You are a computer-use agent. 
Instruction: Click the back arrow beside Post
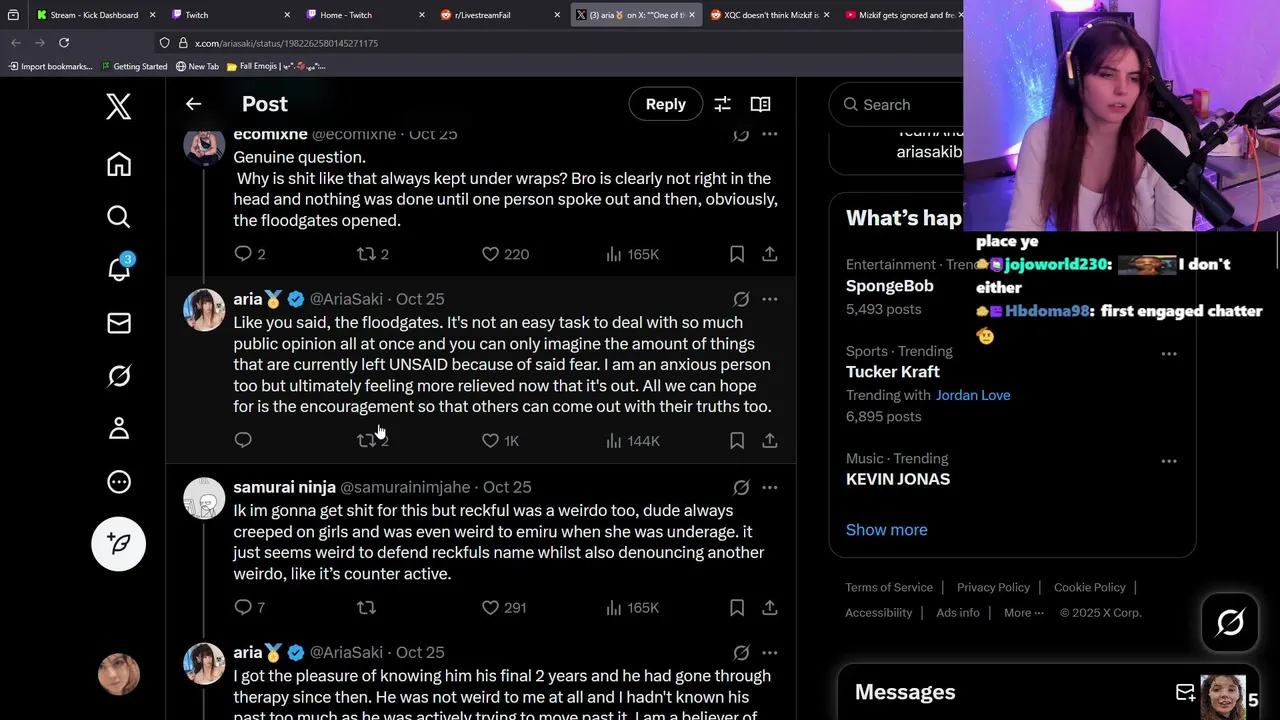pyautogui.click(x=194, y=104)
